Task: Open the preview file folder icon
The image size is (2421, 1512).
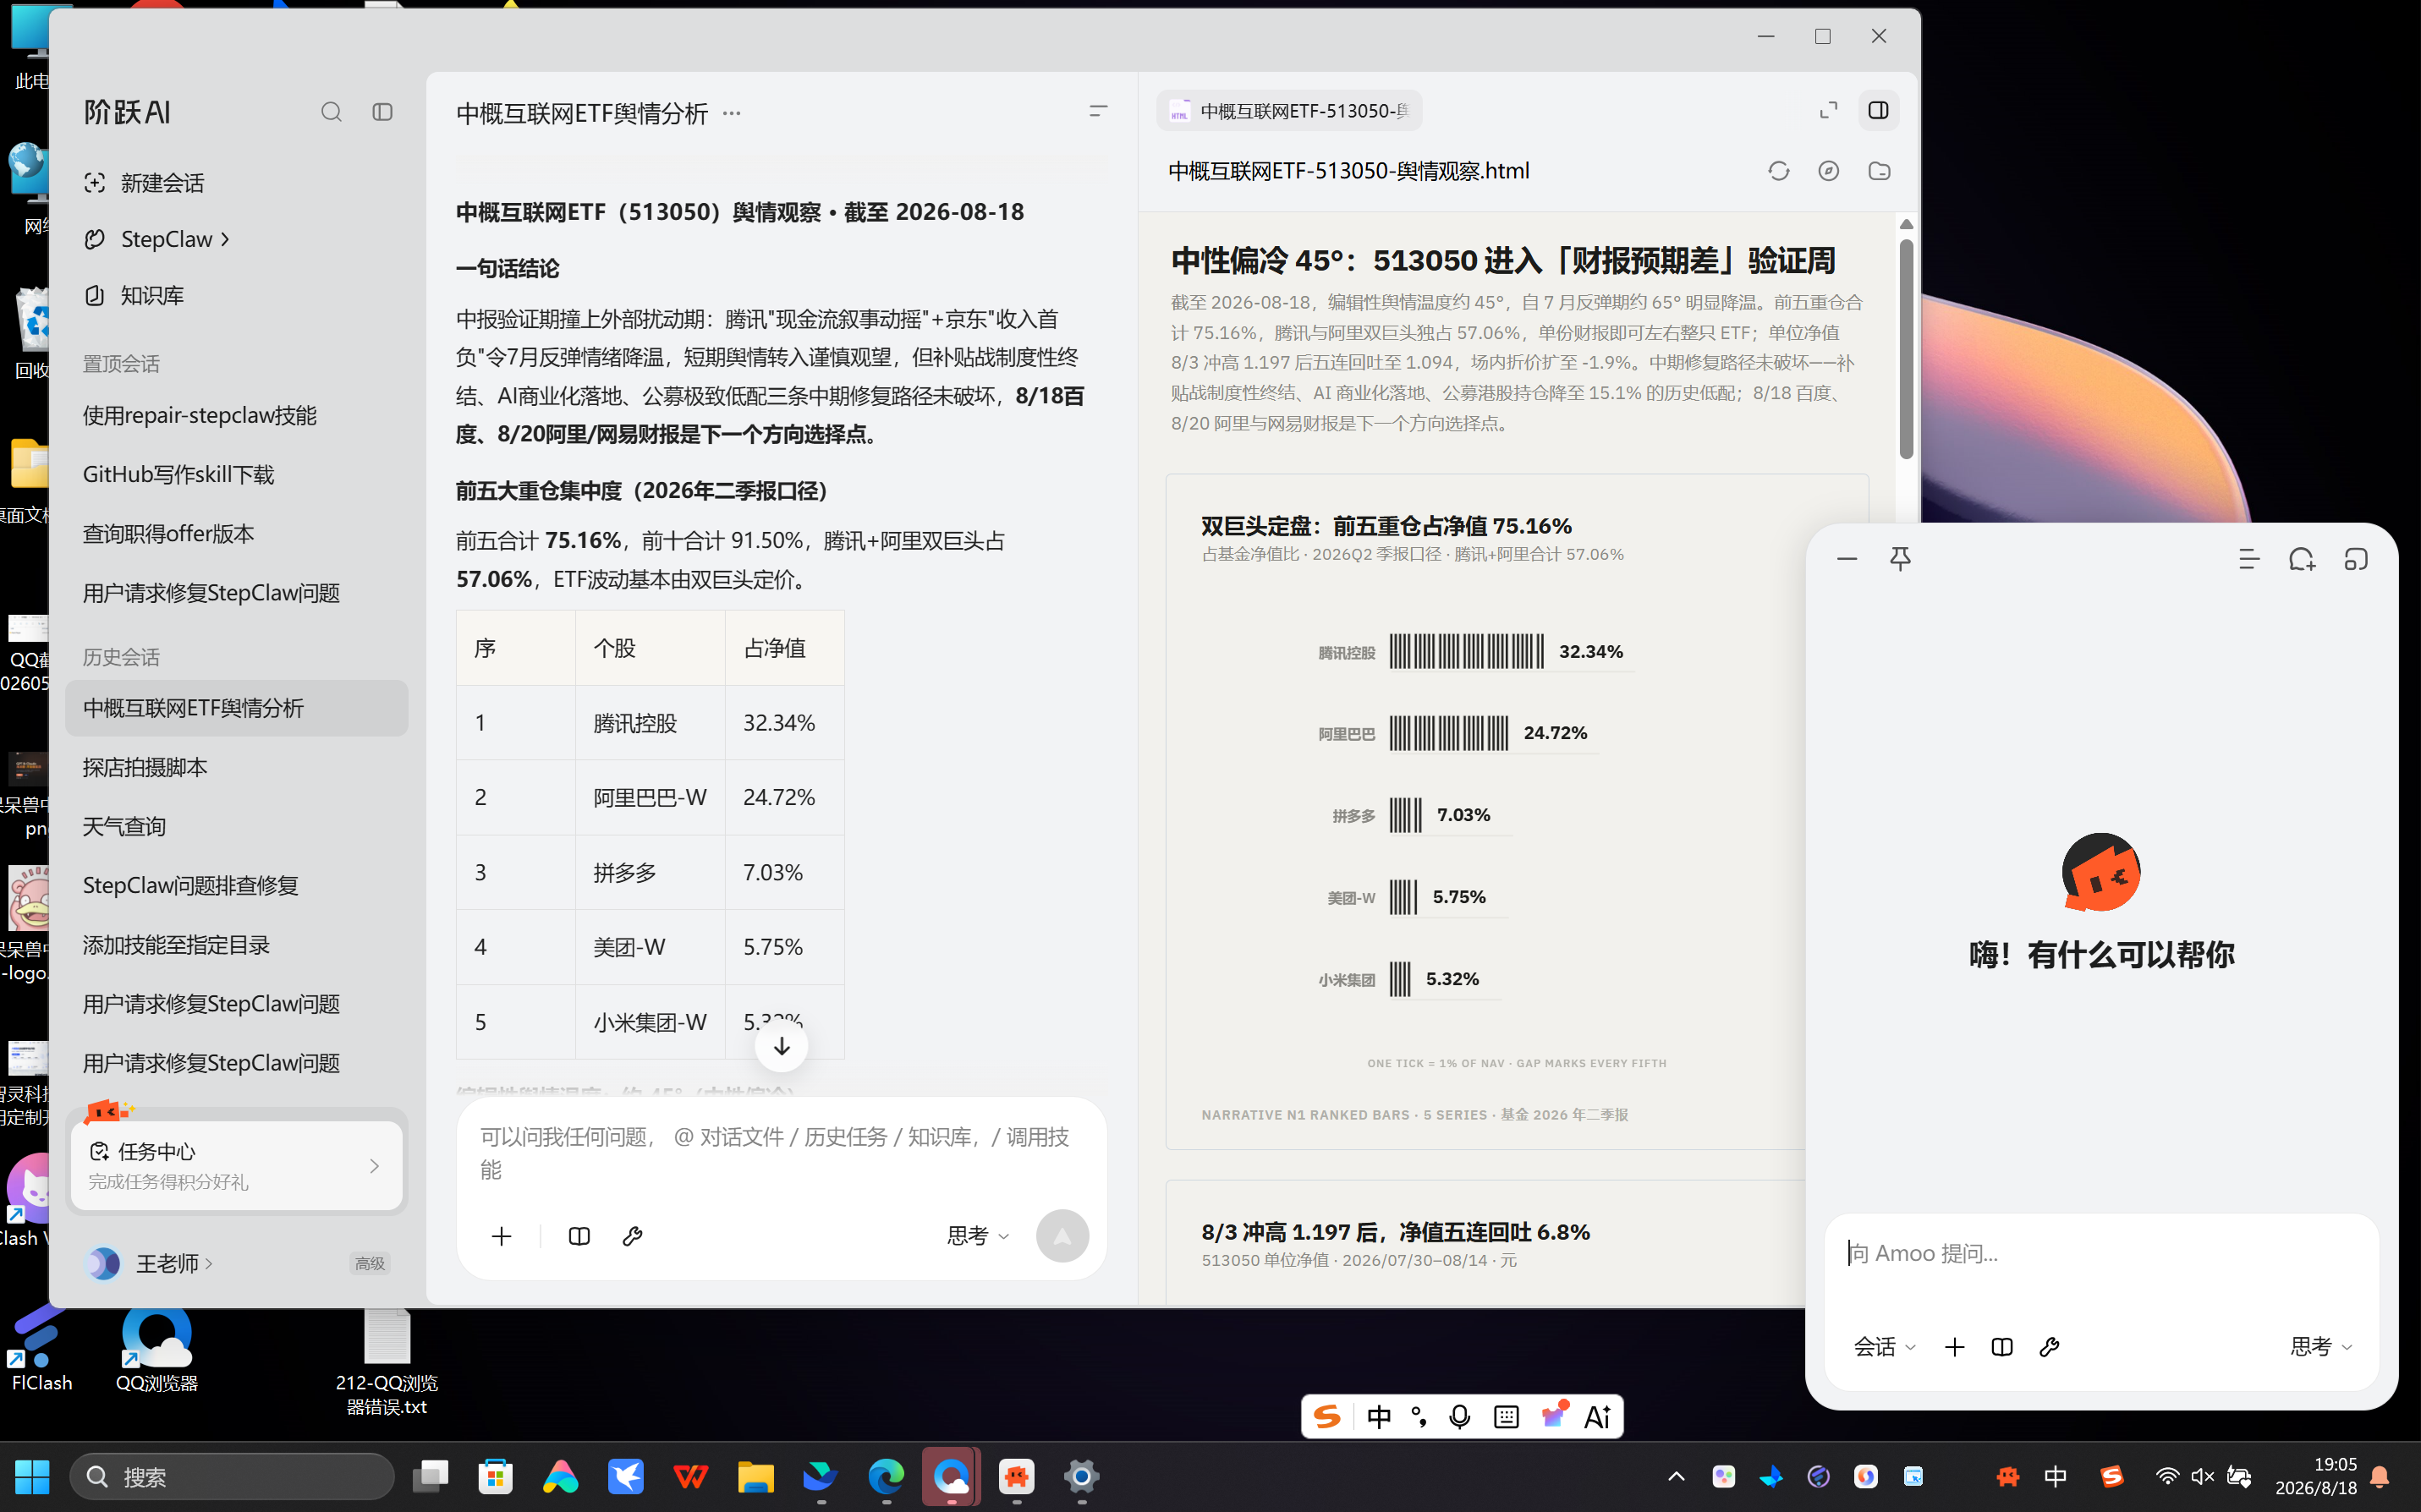Action: (1879, 171)
